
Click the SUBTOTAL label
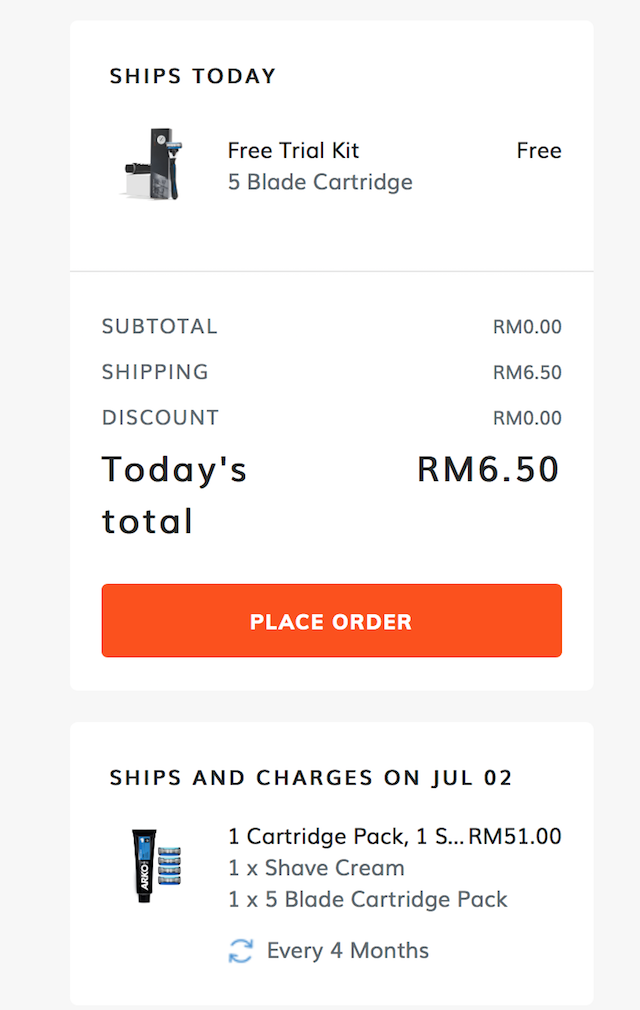point(159,327)
